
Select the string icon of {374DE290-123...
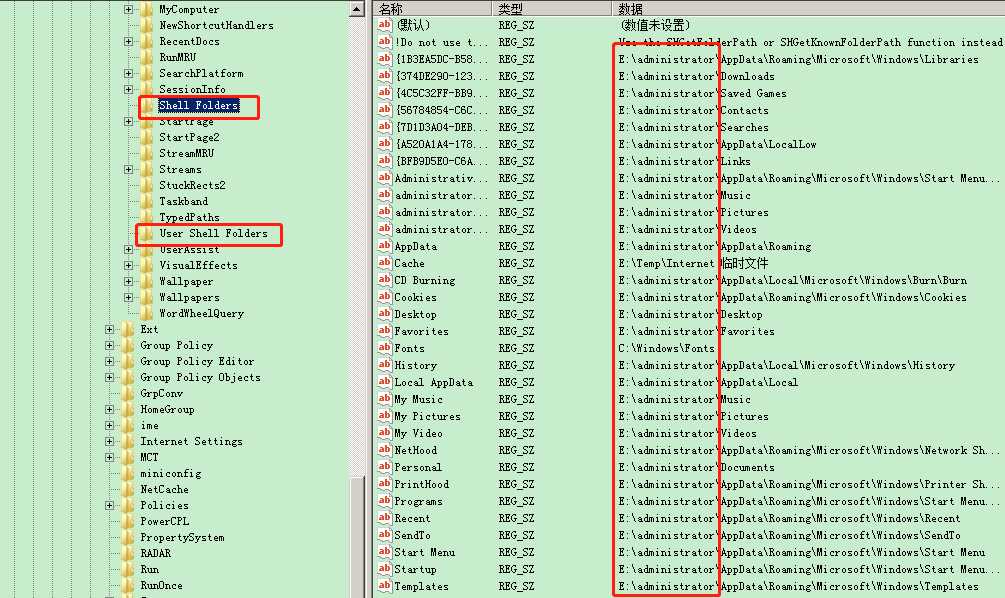(385, 76)
